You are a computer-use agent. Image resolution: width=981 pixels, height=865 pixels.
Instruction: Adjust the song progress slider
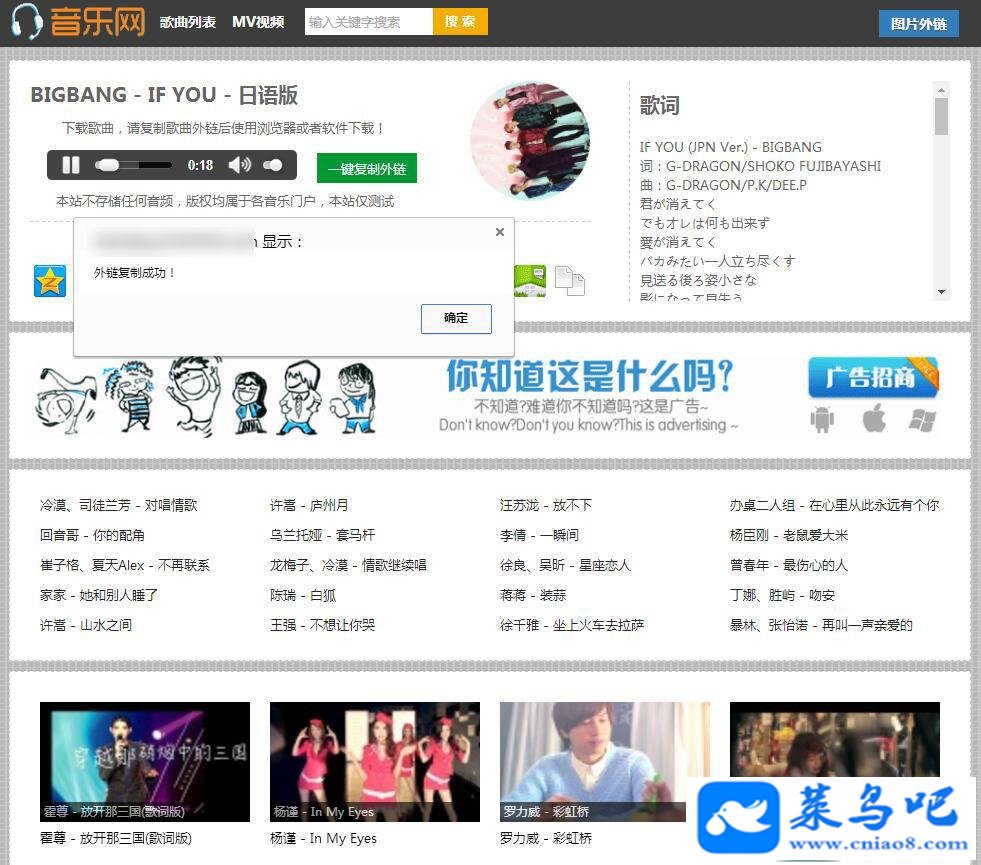pos(133,165)
